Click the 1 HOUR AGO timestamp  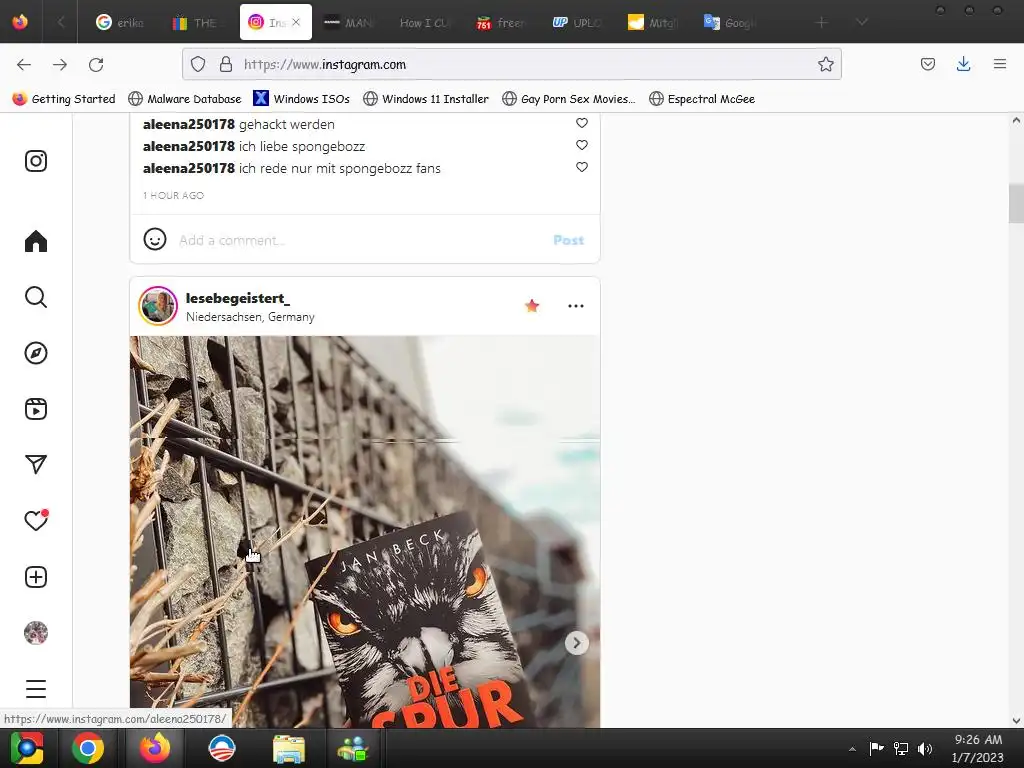174,195
